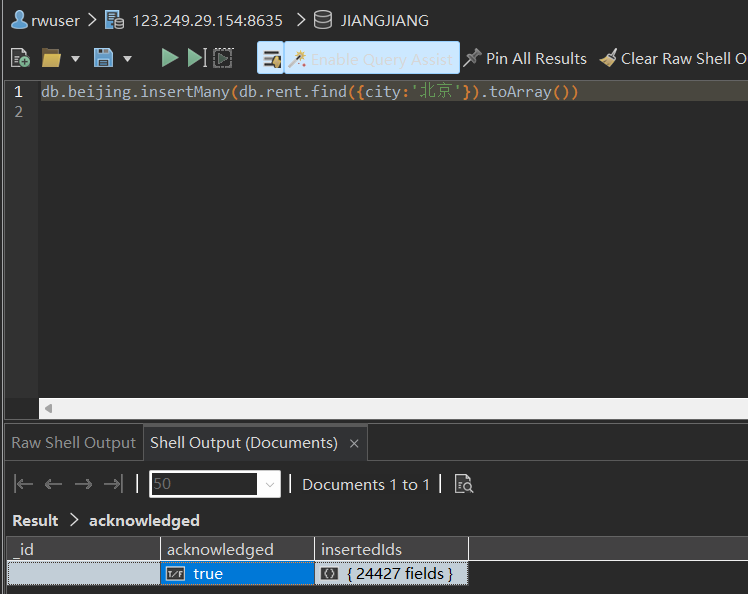Click the editor horizontal scrollbar left arrow
This screenshot has height=594, width=748.
coord(48,408)
